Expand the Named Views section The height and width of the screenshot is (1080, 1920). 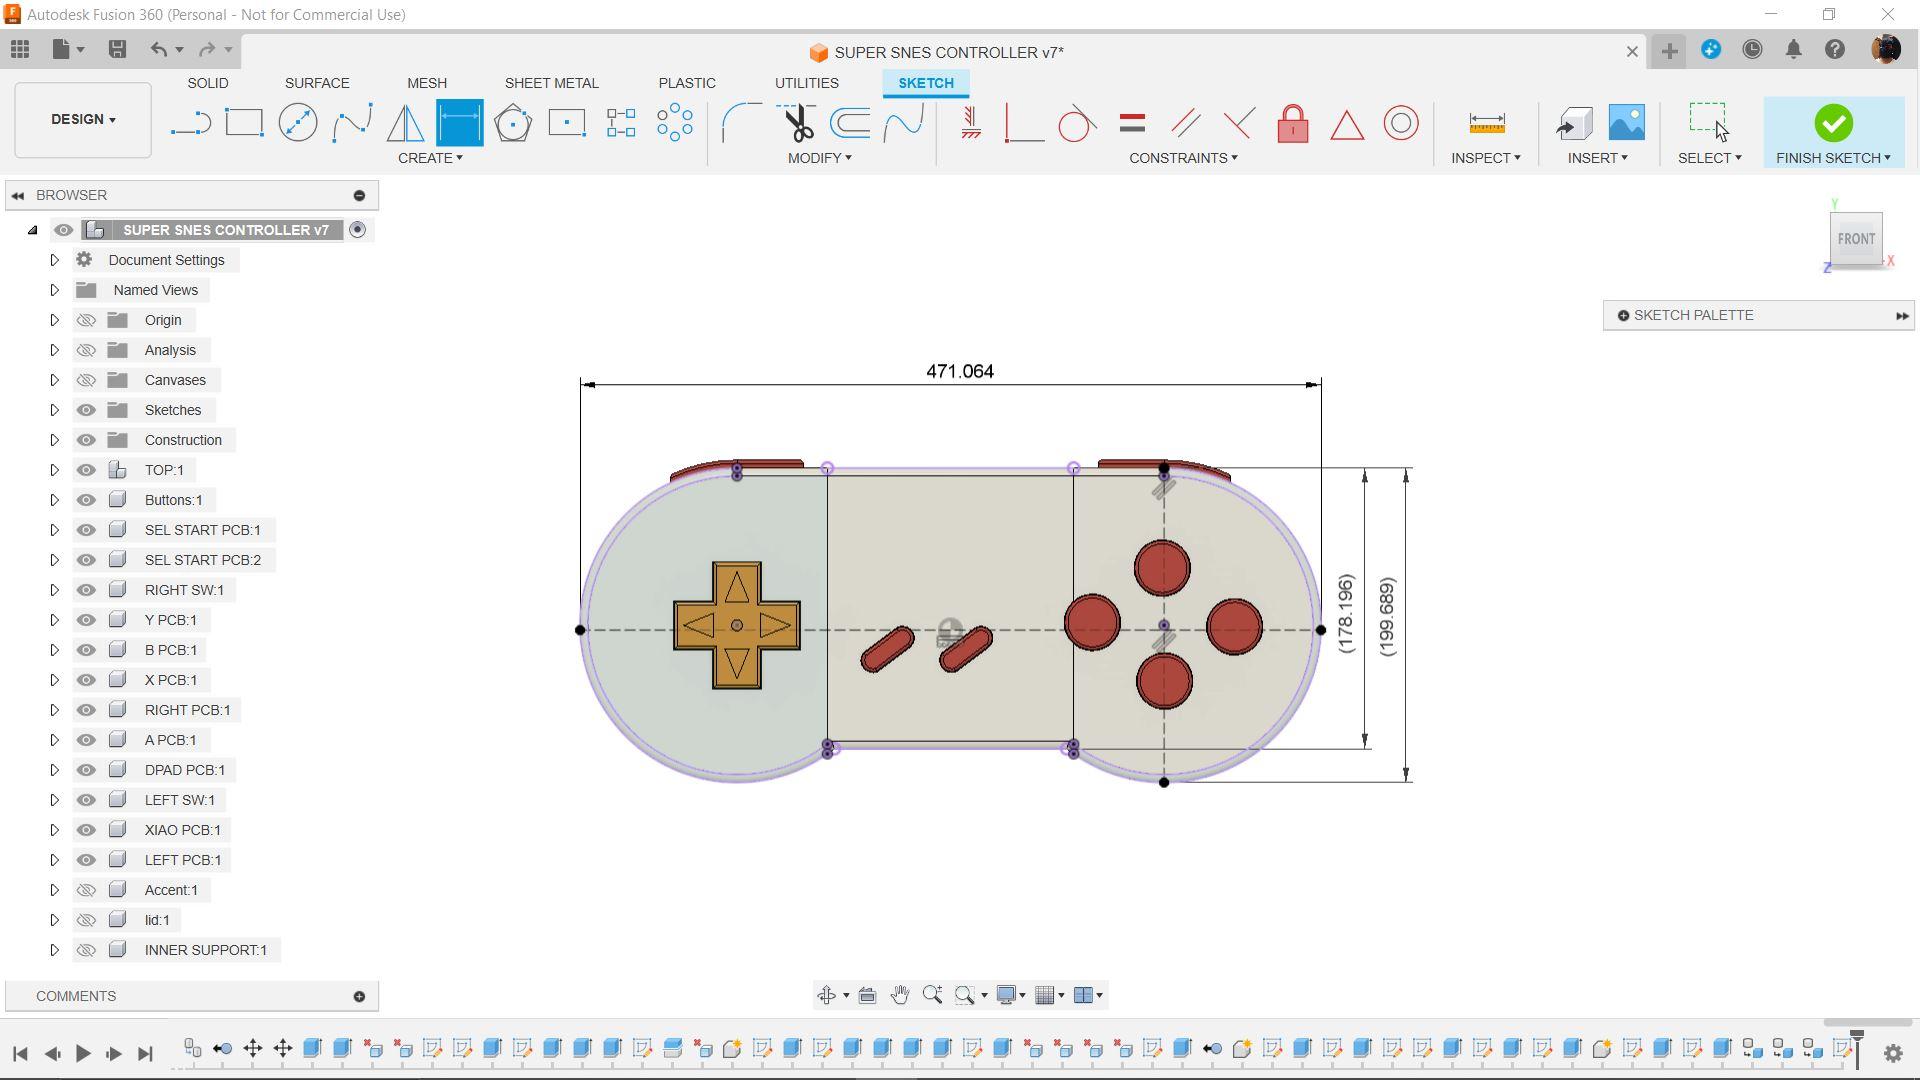pos(53,289)
